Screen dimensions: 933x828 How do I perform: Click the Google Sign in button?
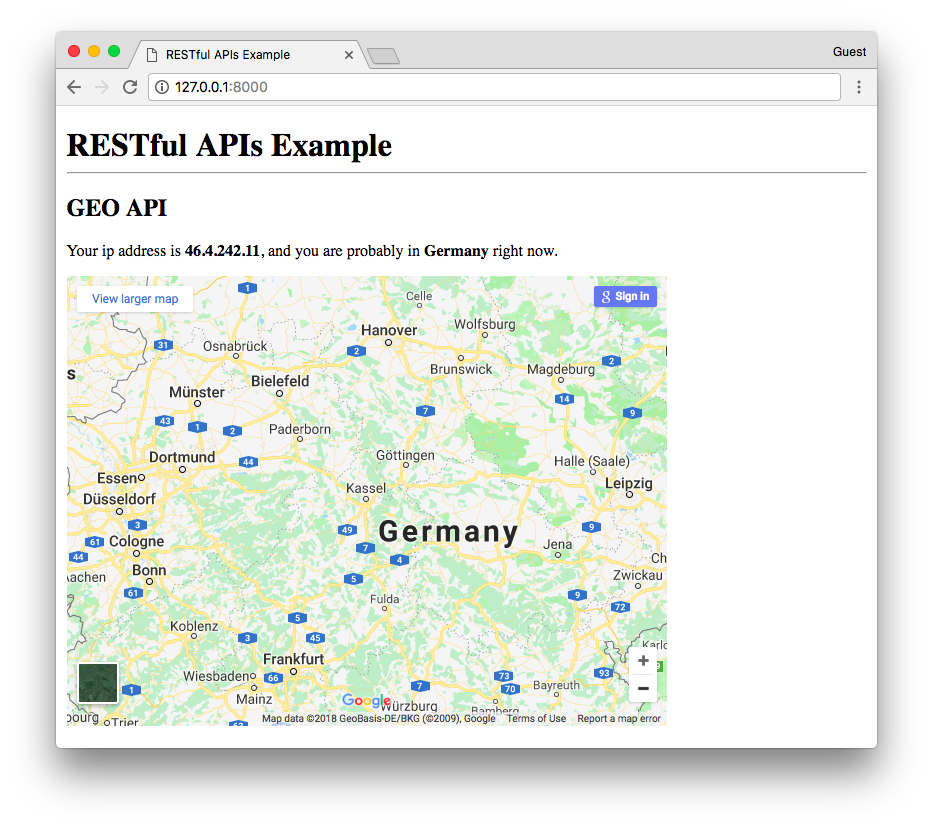tap(625, 296)
